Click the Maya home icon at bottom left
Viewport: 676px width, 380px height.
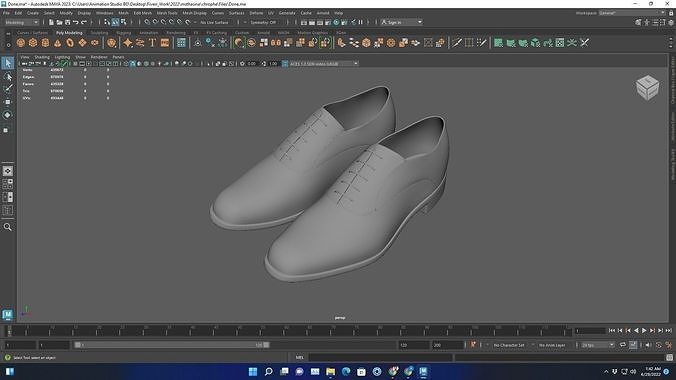(7, 314)
